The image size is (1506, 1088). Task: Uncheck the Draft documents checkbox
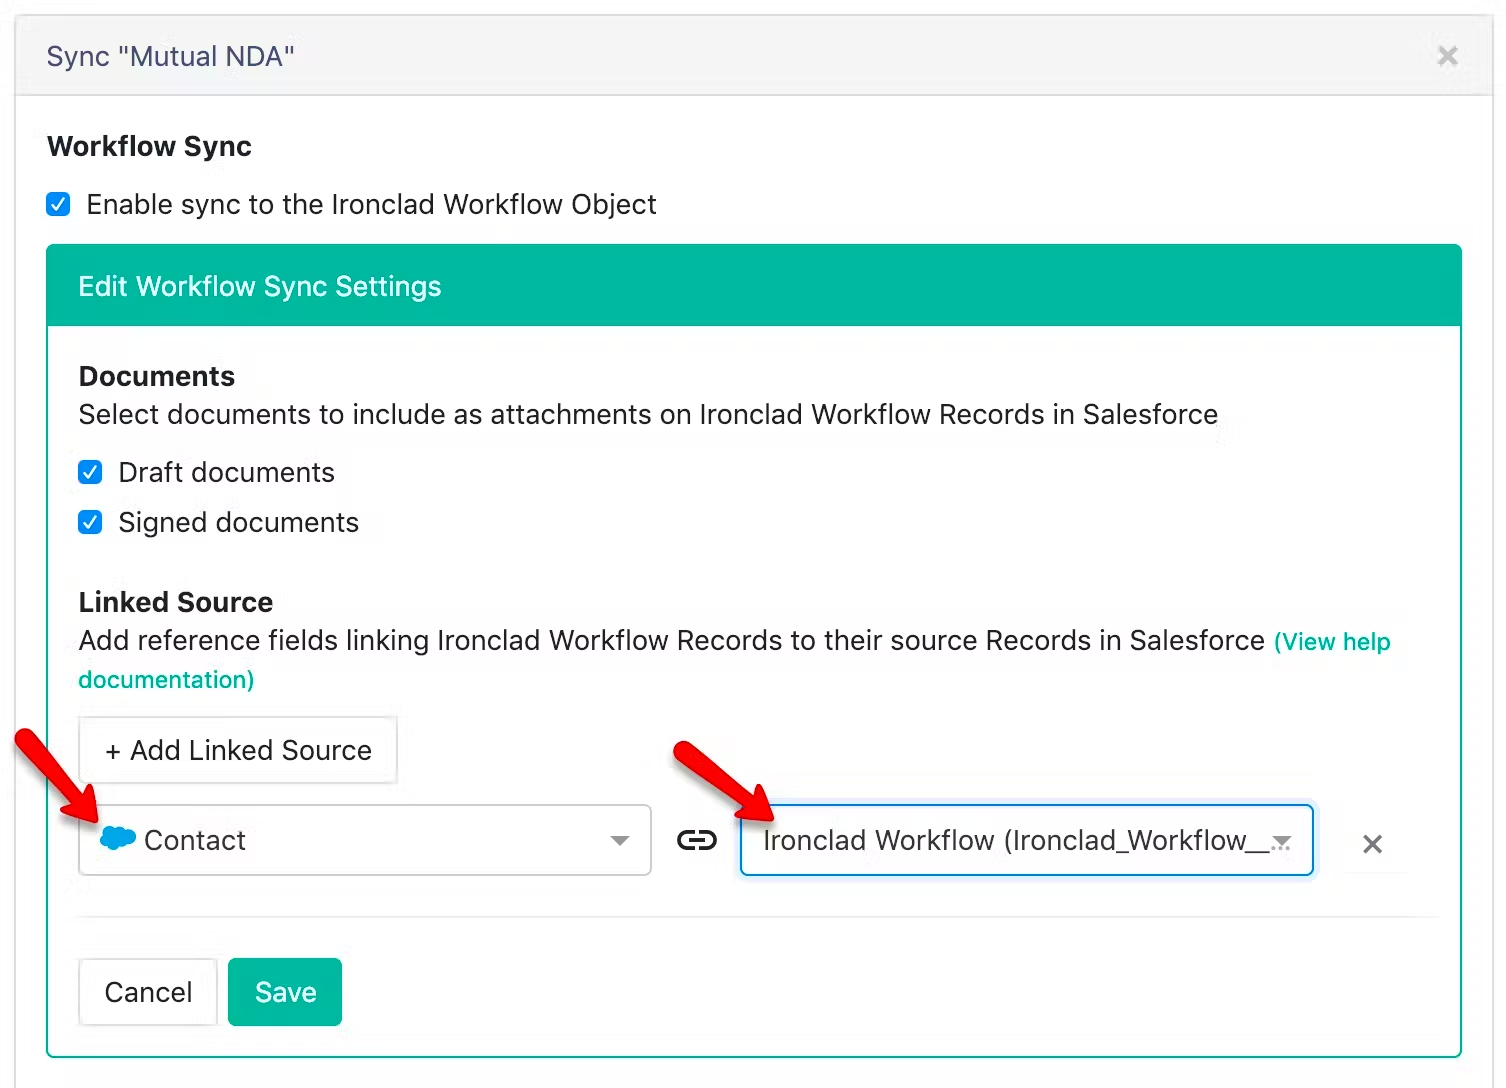click(x=90, y=472)
